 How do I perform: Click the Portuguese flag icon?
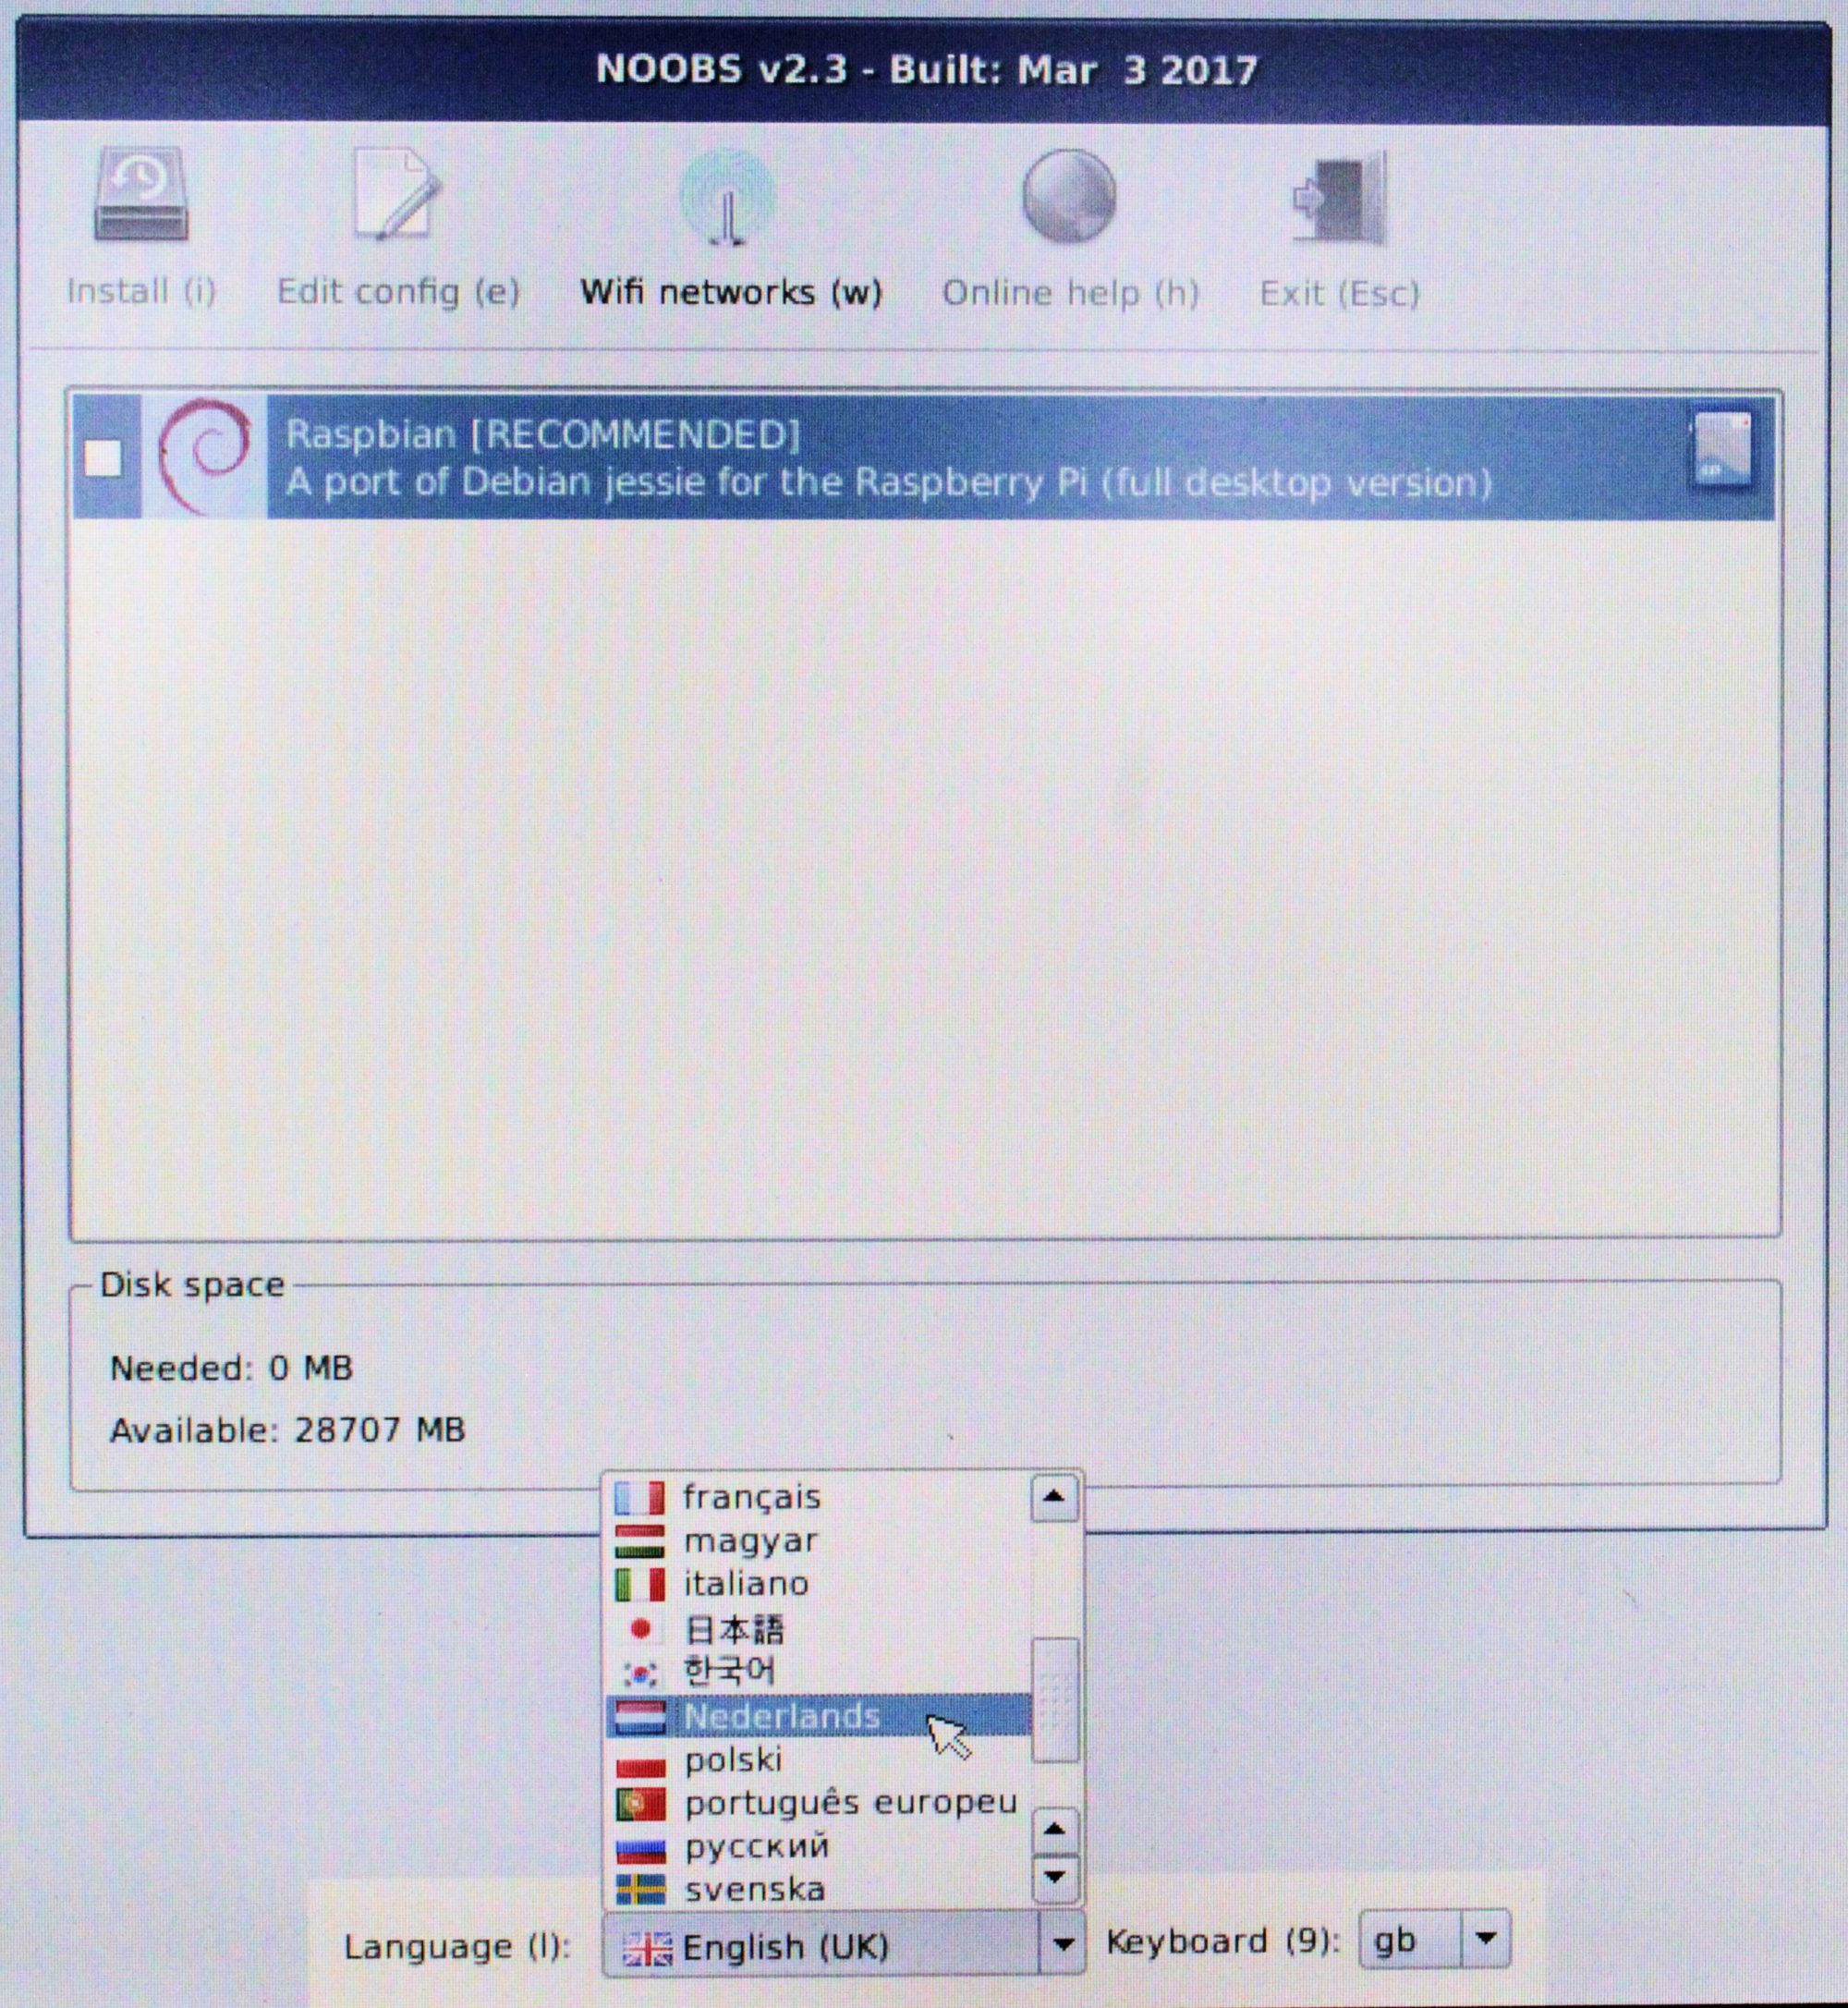[x=640, y=1804]
